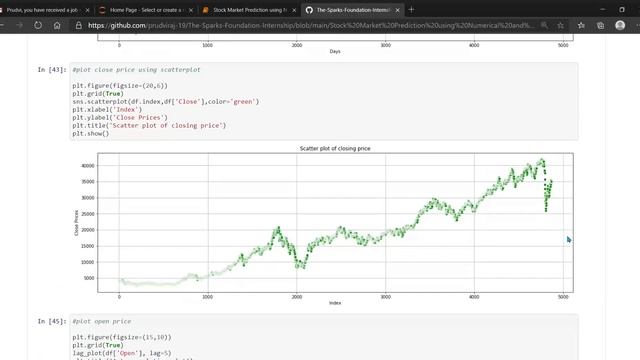Click the 'In [43]:' cell label
The height and width of the screenshot is (360, 640).
coord(52,70)
